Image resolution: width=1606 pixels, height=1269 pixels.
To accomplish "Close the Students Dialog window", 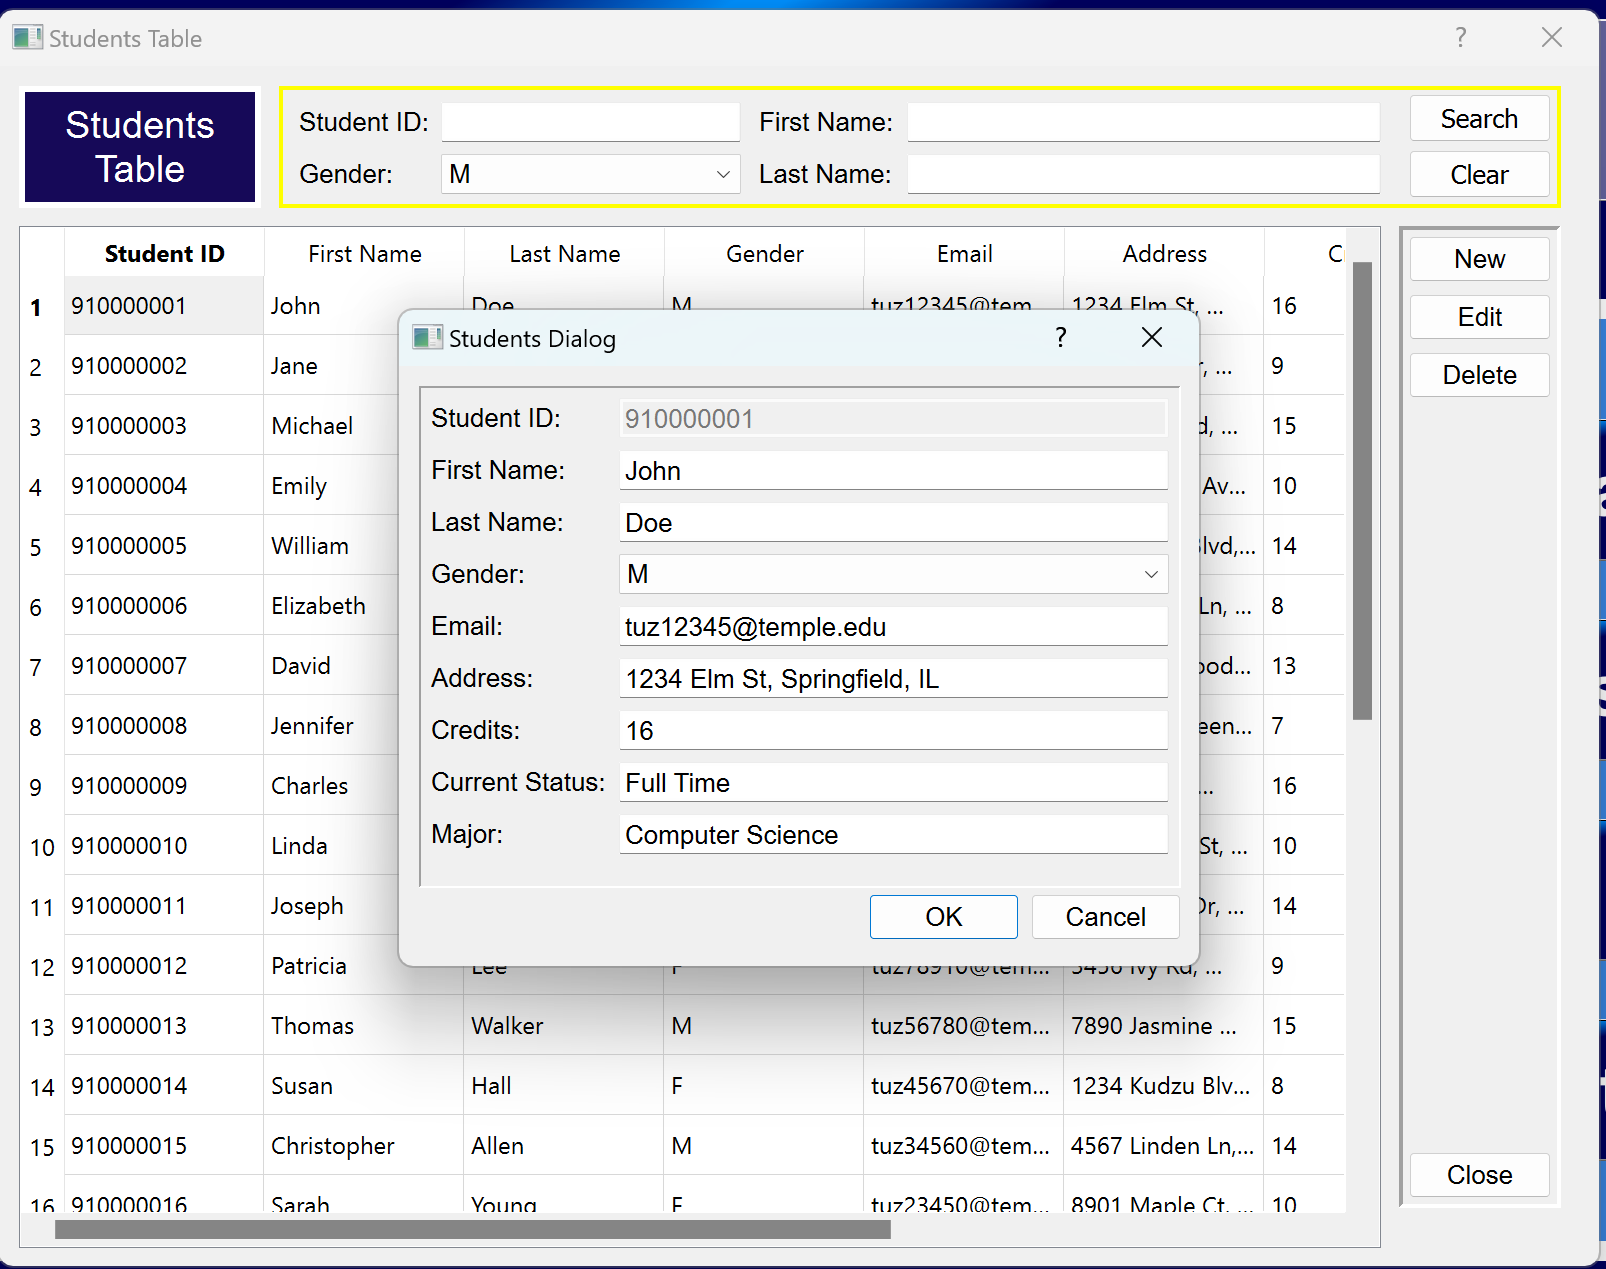I will click(x=1152, y=338).
